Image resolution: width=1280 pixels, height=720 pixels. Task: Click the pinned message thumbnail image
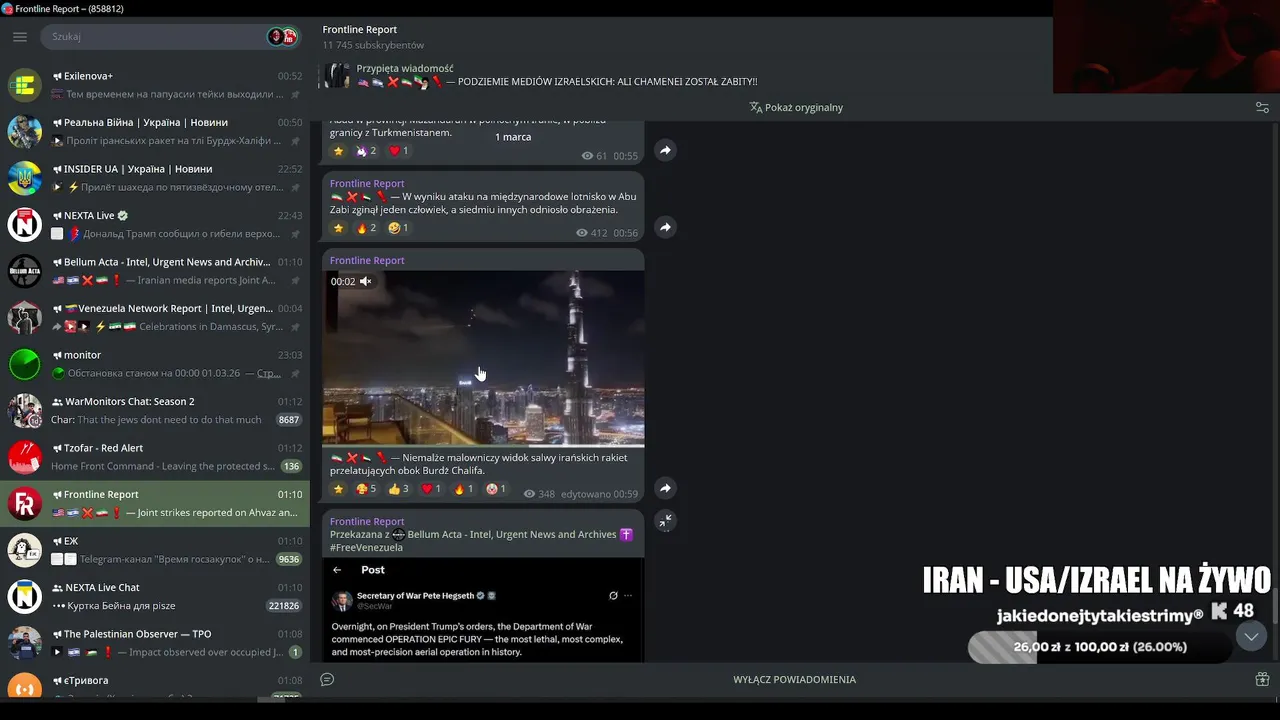tap(338, 75)
